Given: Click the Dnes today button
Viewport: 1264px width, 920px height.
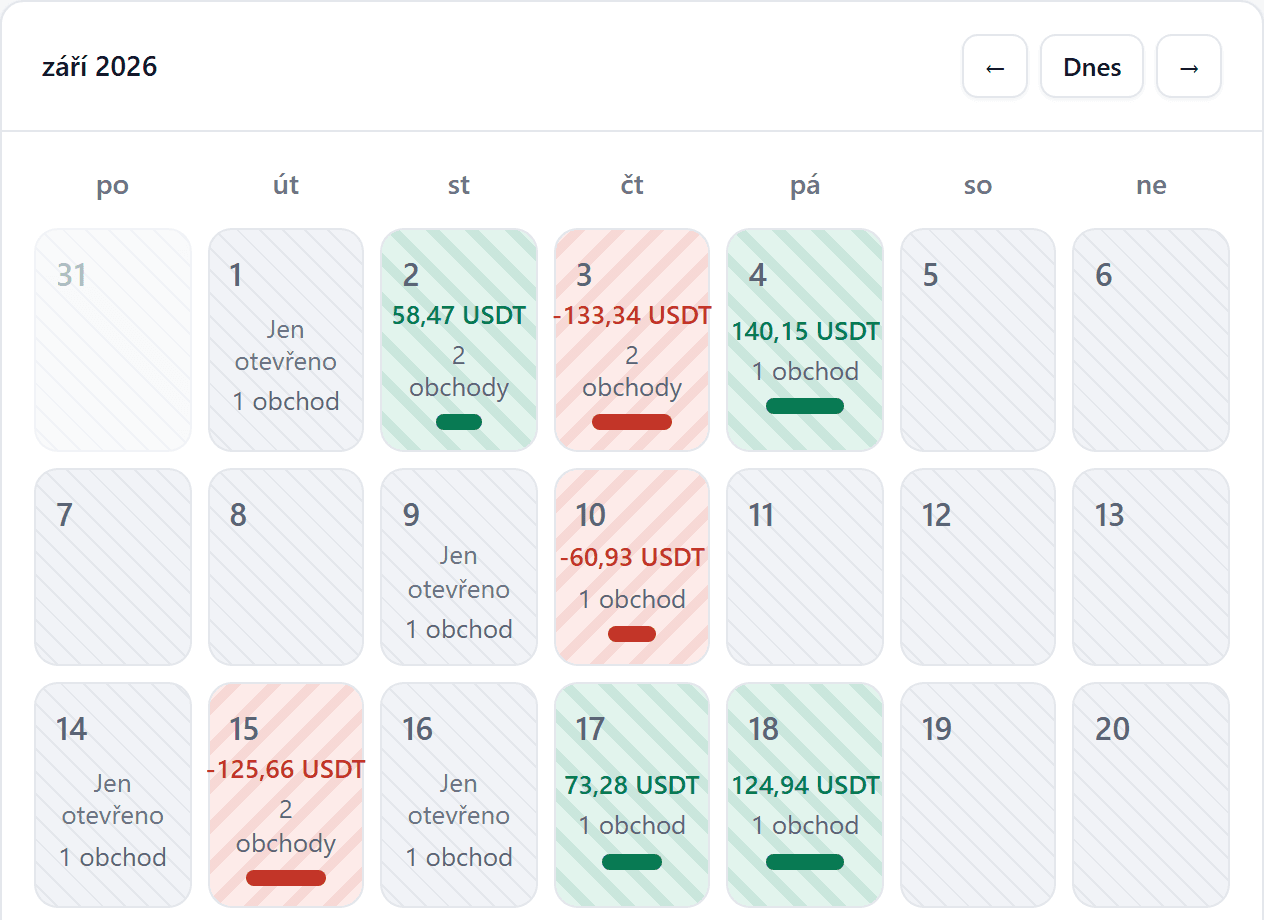Looking at the screenshot, I should (1092, 66).
